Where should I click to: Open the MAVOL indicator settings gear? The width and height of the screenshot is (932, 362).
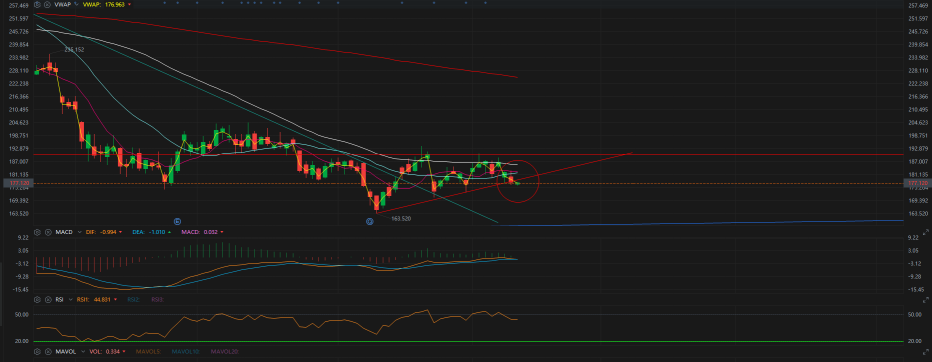click(37, 352)
